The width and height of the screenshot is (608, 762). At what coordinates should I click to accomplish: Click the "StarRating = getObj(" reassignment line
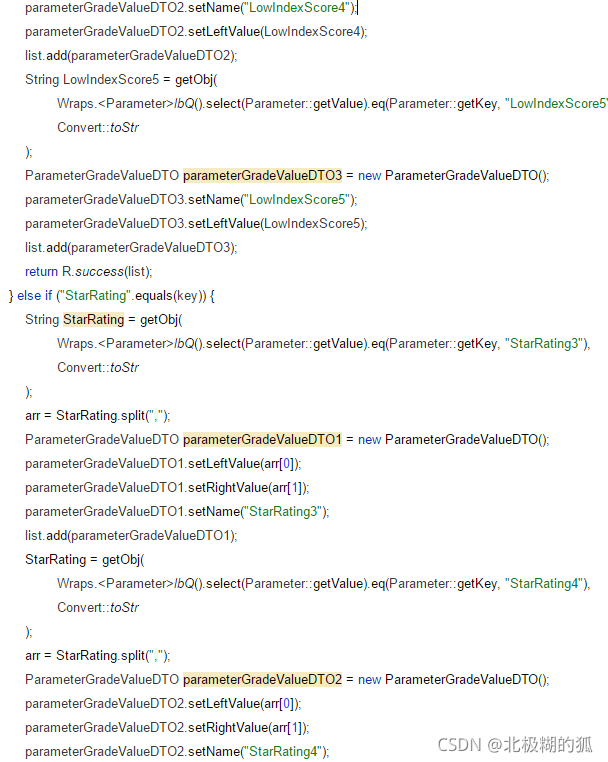85,560
